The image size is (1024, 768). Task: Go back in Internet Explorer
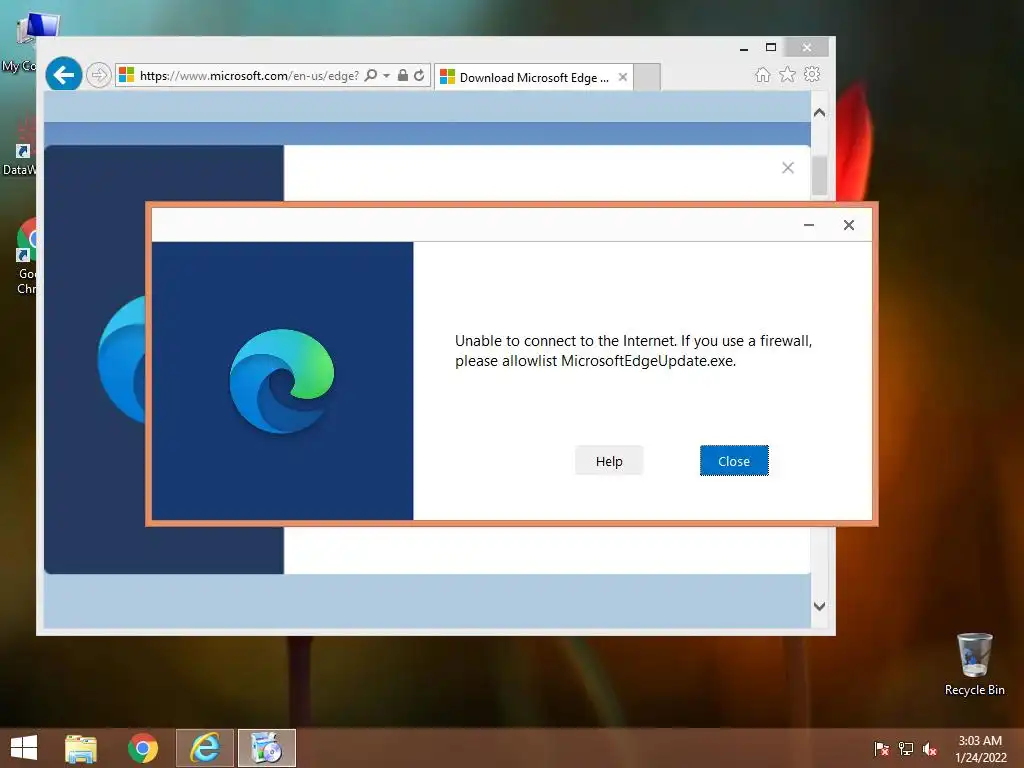63,75
